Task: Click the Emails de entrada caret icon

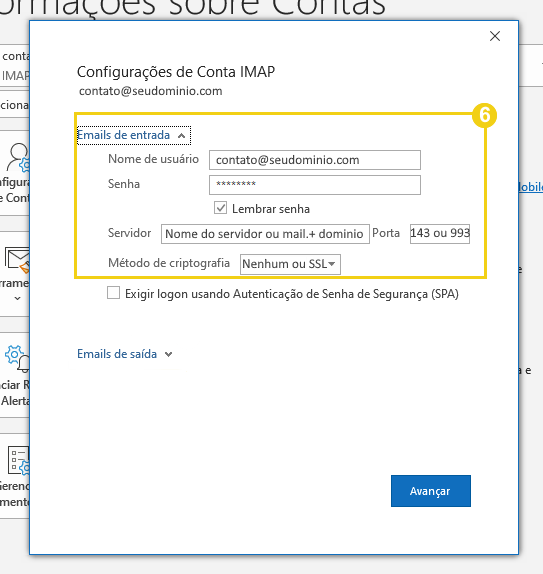Action: coord(181,136)
